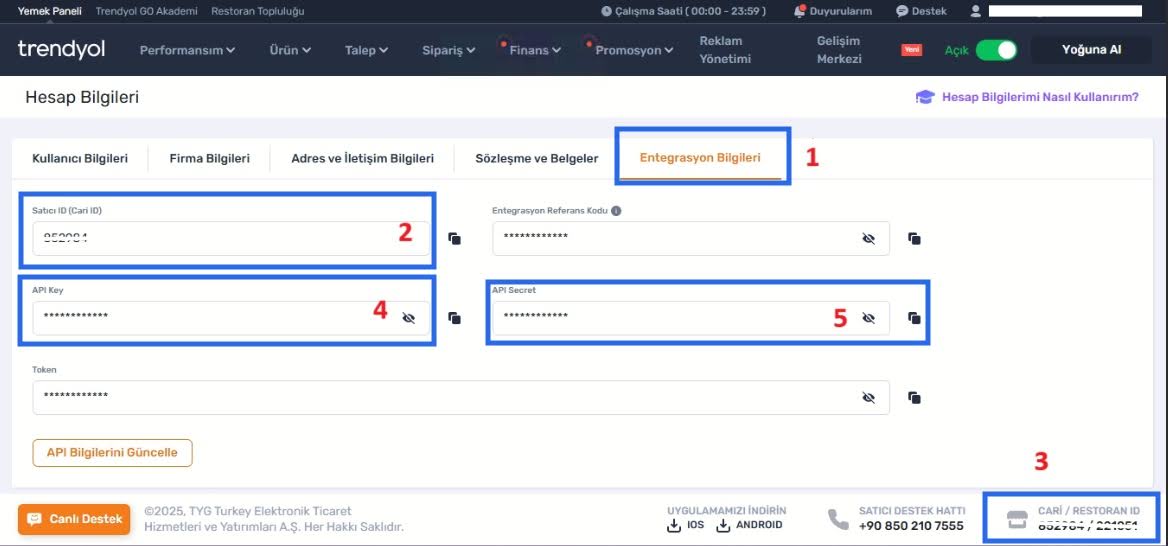Switch to Adres ve İletişim Bilgileri tab

coord(362,159)
